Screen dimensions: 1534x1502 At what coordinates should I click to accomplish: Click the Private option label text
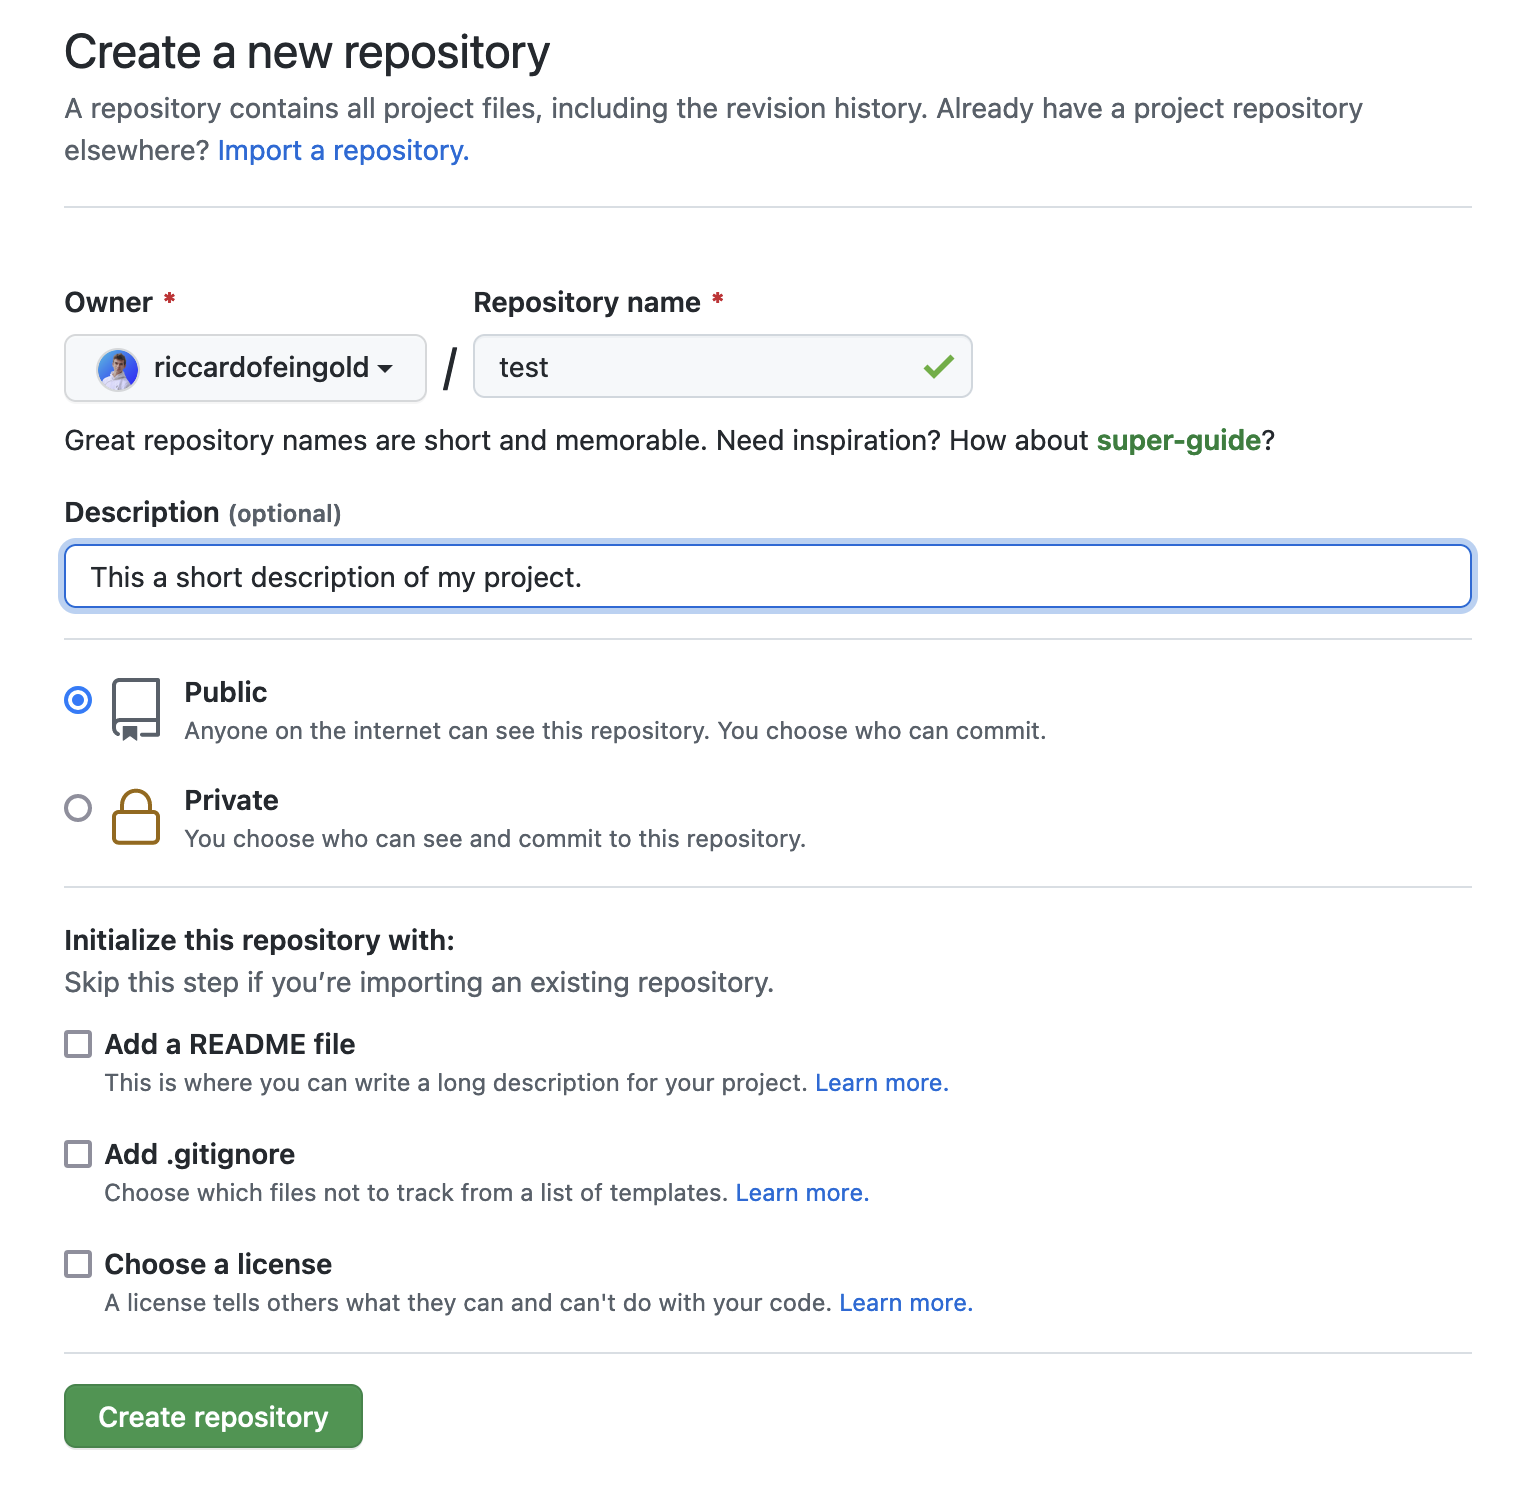point(231,800)
